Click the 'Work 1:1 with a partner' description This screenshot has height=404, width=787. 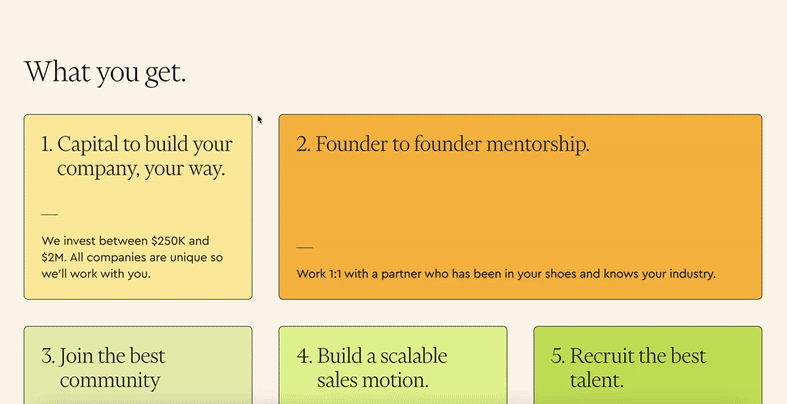click(x=506, y=274)
